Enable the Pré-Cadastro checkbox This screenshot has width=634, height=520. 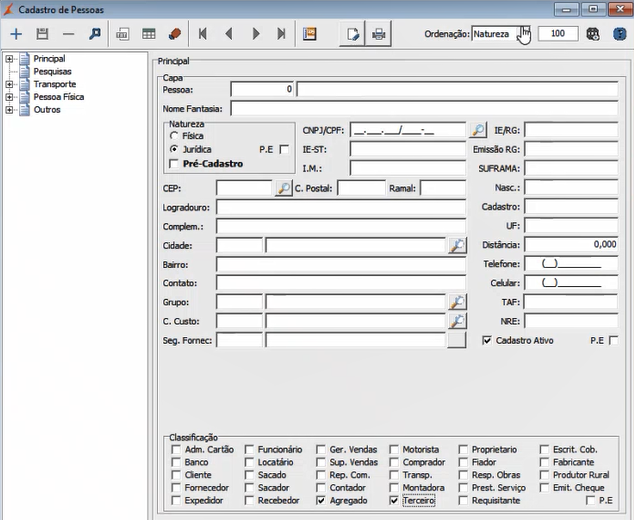coord(175,163)
